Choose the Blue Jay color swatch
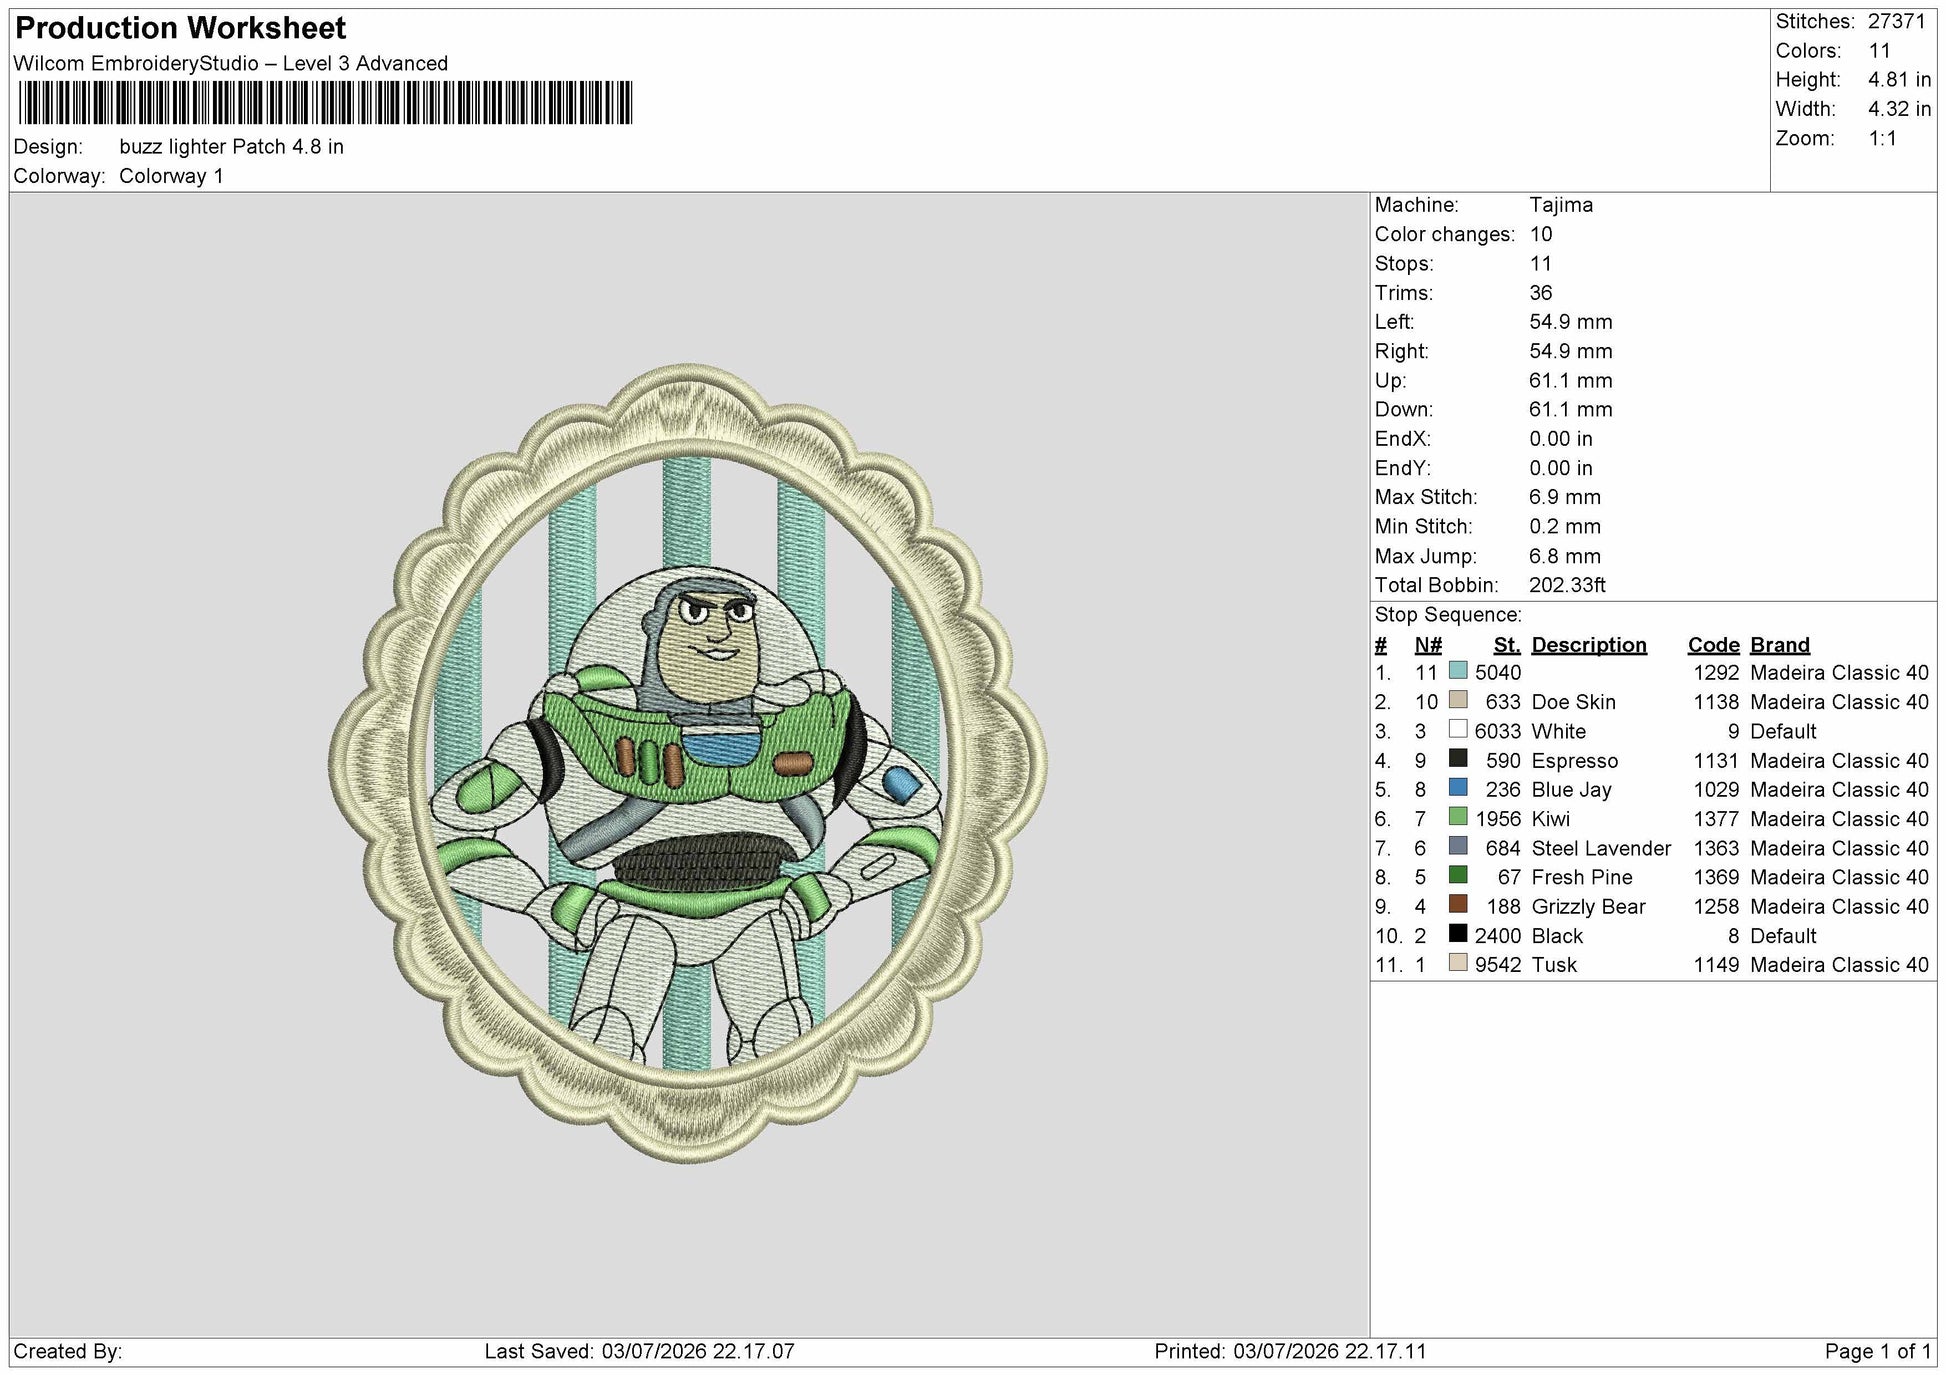 [1458, 788]
